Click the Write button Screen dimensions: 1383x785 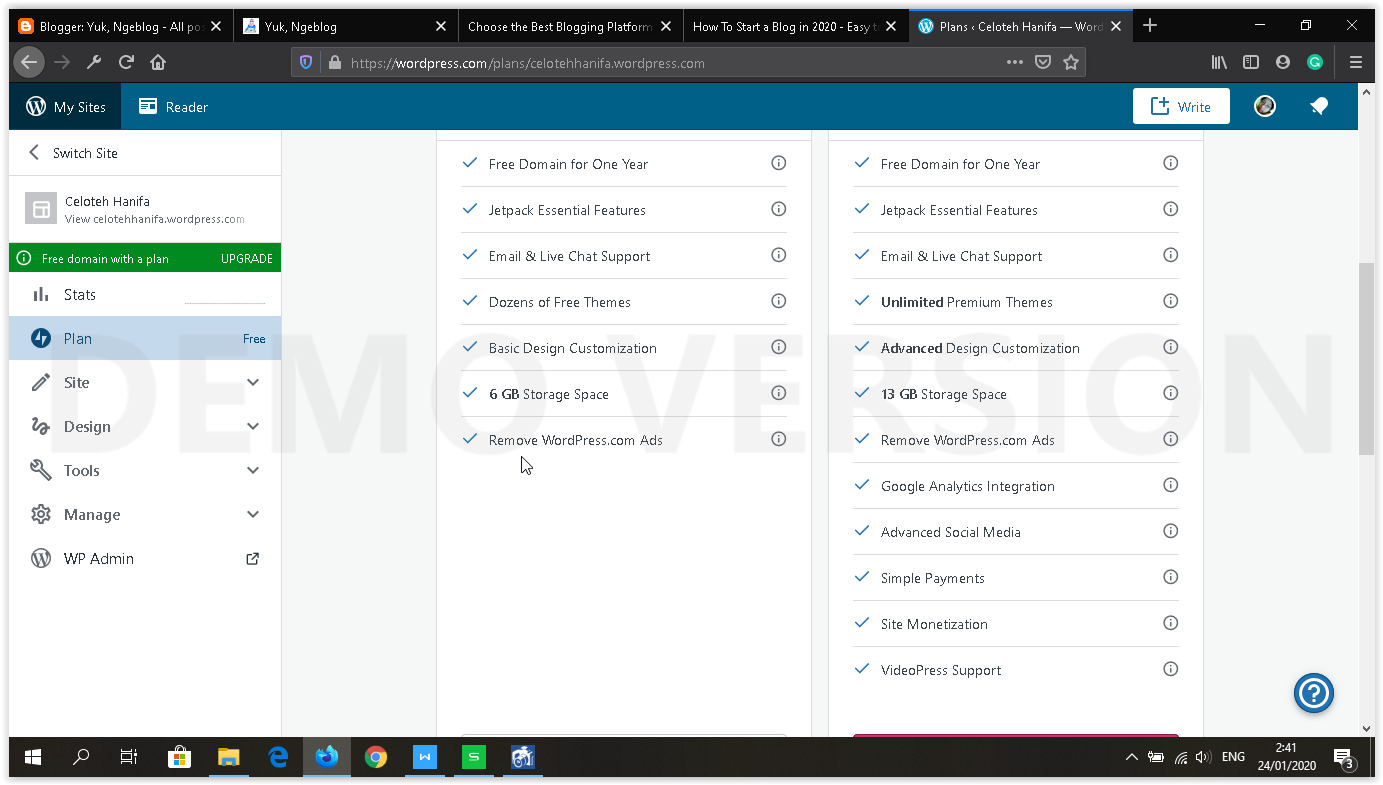[1181, 107]
